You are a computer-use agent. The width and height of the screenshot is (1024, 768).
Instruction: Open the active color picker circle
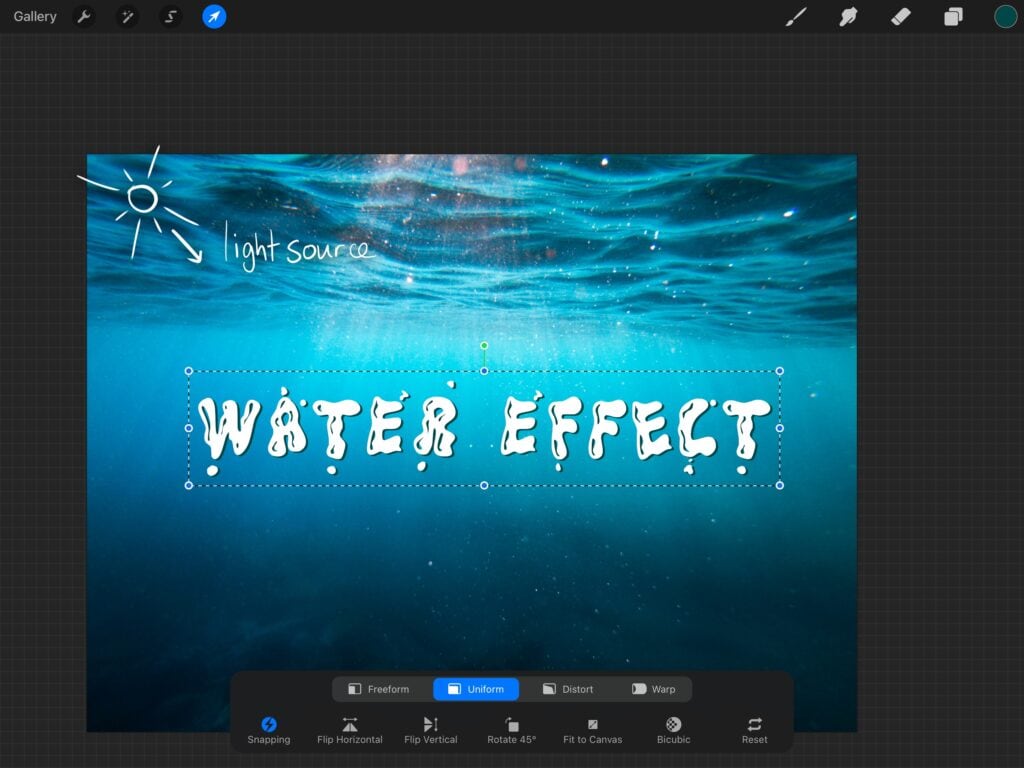tap(1005, 17)
